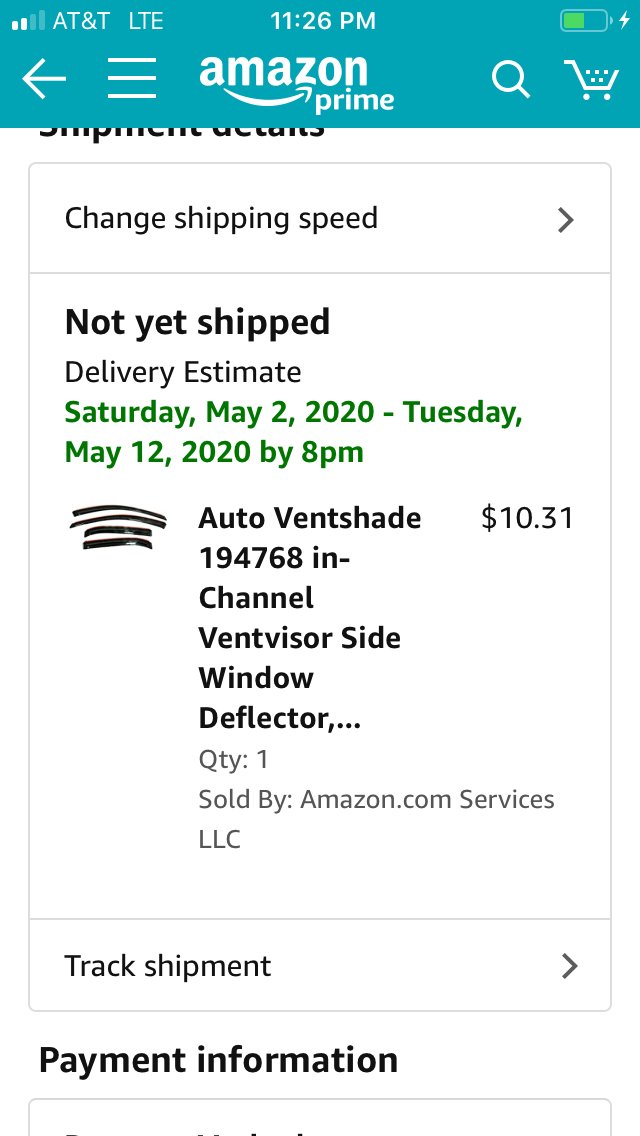Open Auto Ventshade 194768 product title
The height and width of the screenshot is (1136, 640).
(309, 618)
